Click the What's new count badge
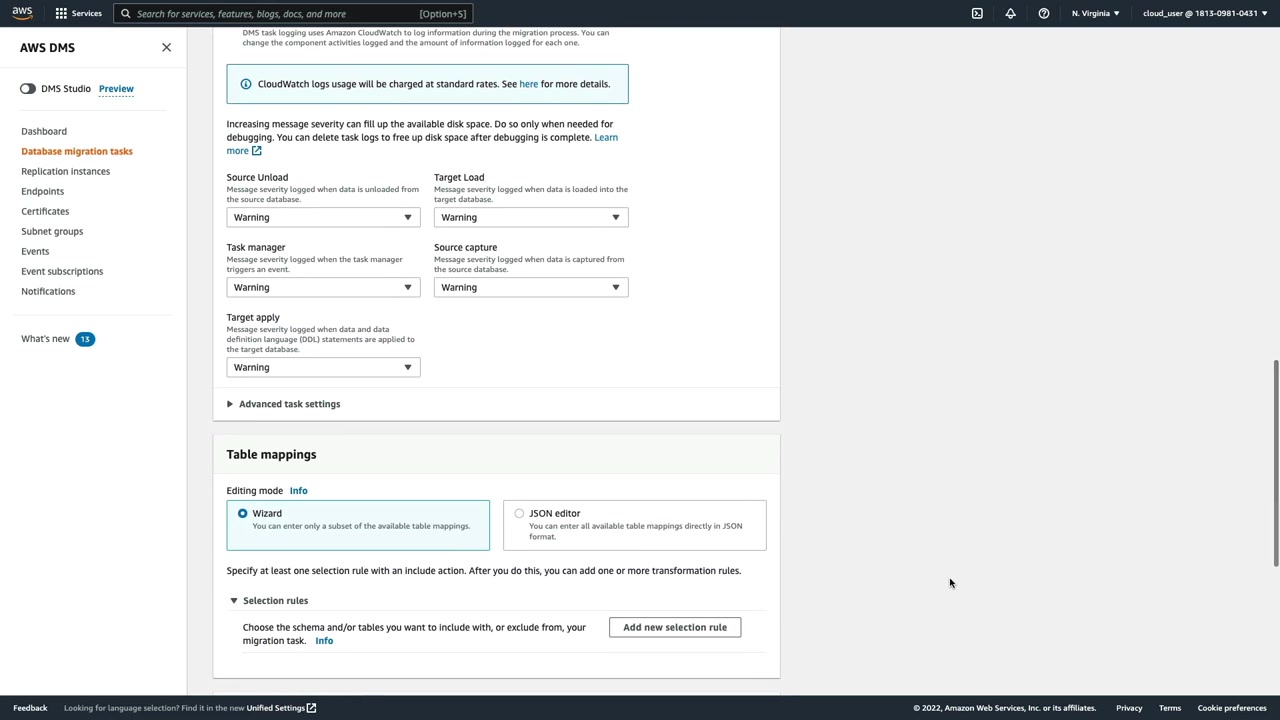 click(x=85, y=339)
